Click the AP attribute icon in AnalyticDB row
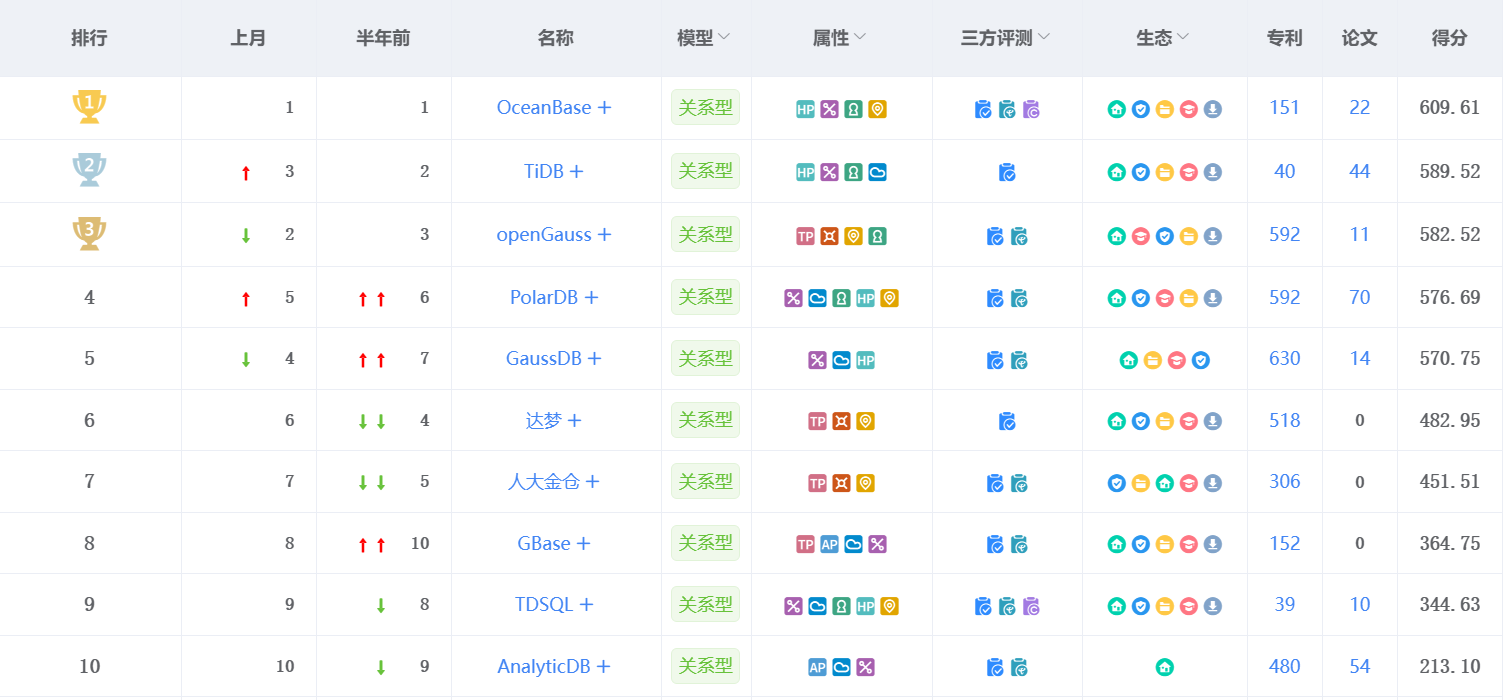1507x700 pixels. click(817, 667)
